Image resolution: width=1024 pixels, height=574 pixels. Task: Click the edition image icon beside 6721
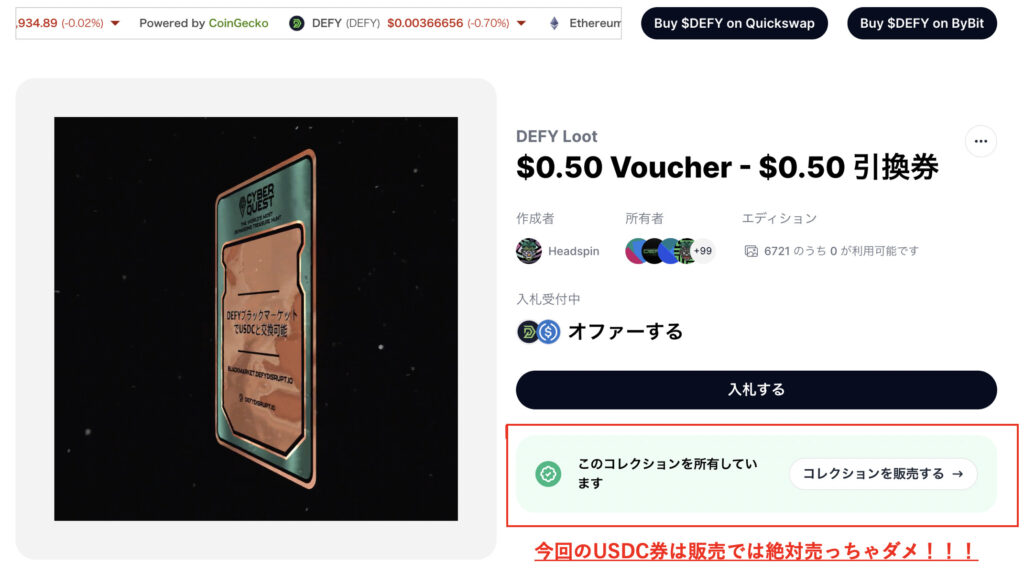click(x=751, y=251)
